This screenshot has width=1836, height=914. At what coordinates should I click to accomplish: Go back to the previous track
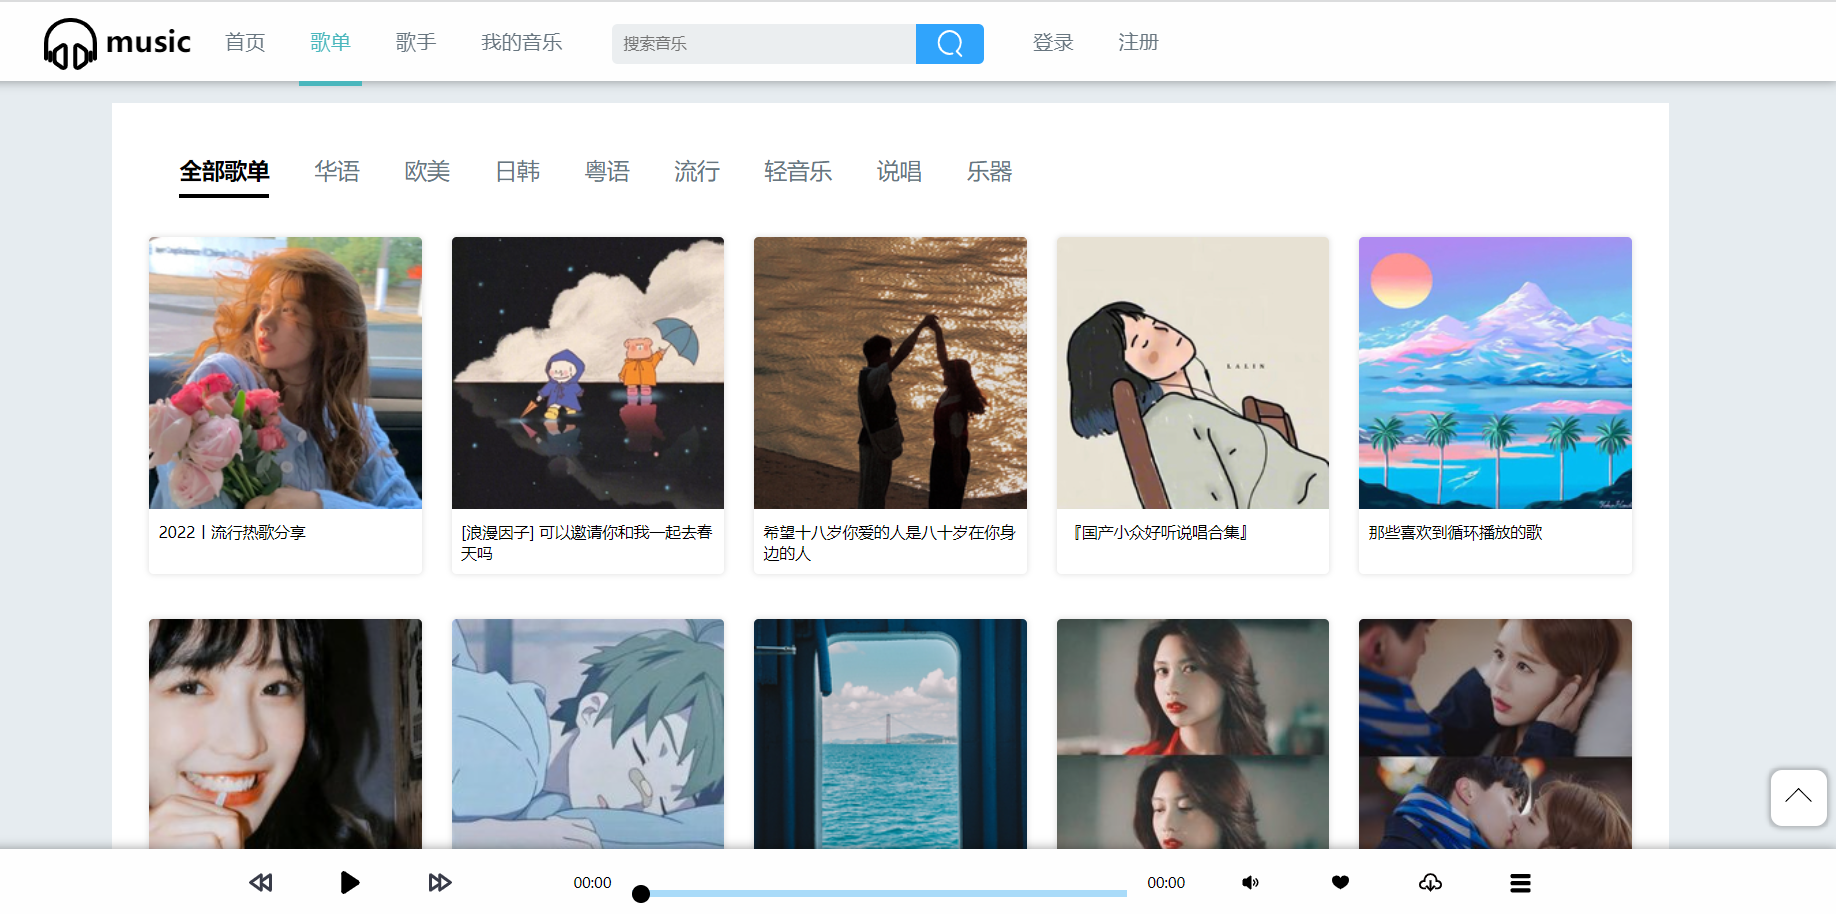[x=260, y=882]
